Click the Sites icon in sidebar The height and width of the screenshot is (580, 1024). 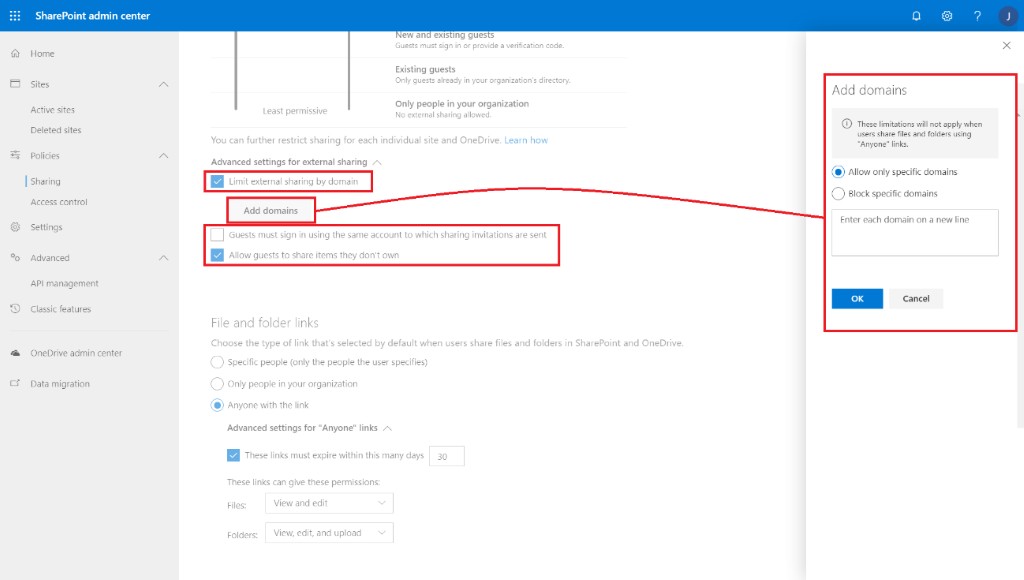(x=15, y=84)
